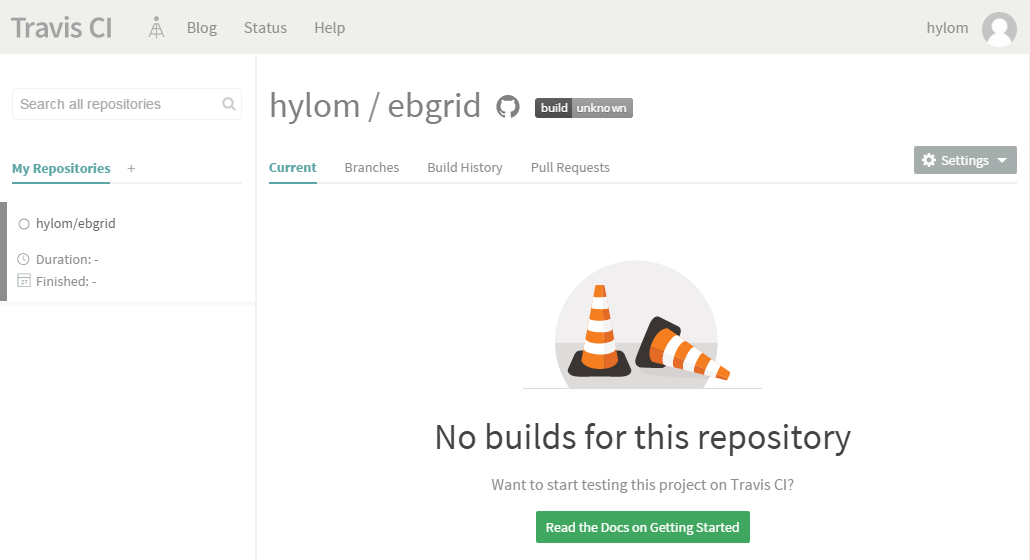
Task: Open the Status page link
Action: tap(265, 28)
